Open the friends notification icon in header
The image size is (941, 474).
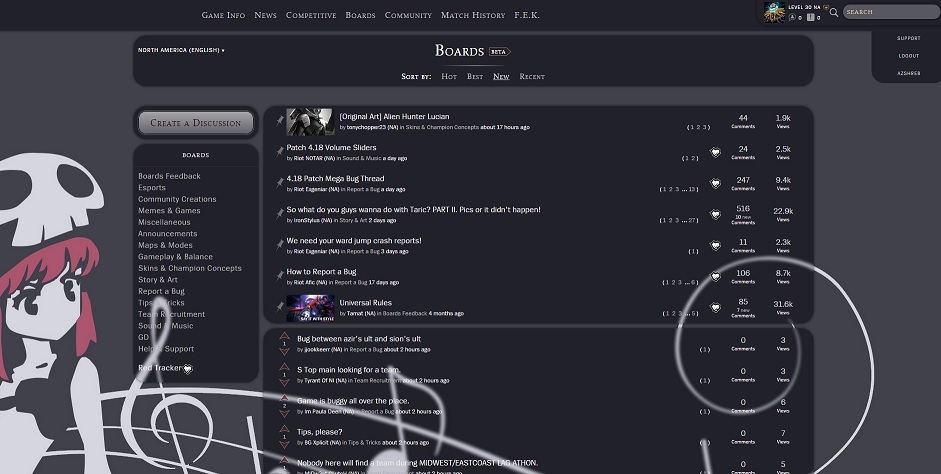(x=792, y=17)
